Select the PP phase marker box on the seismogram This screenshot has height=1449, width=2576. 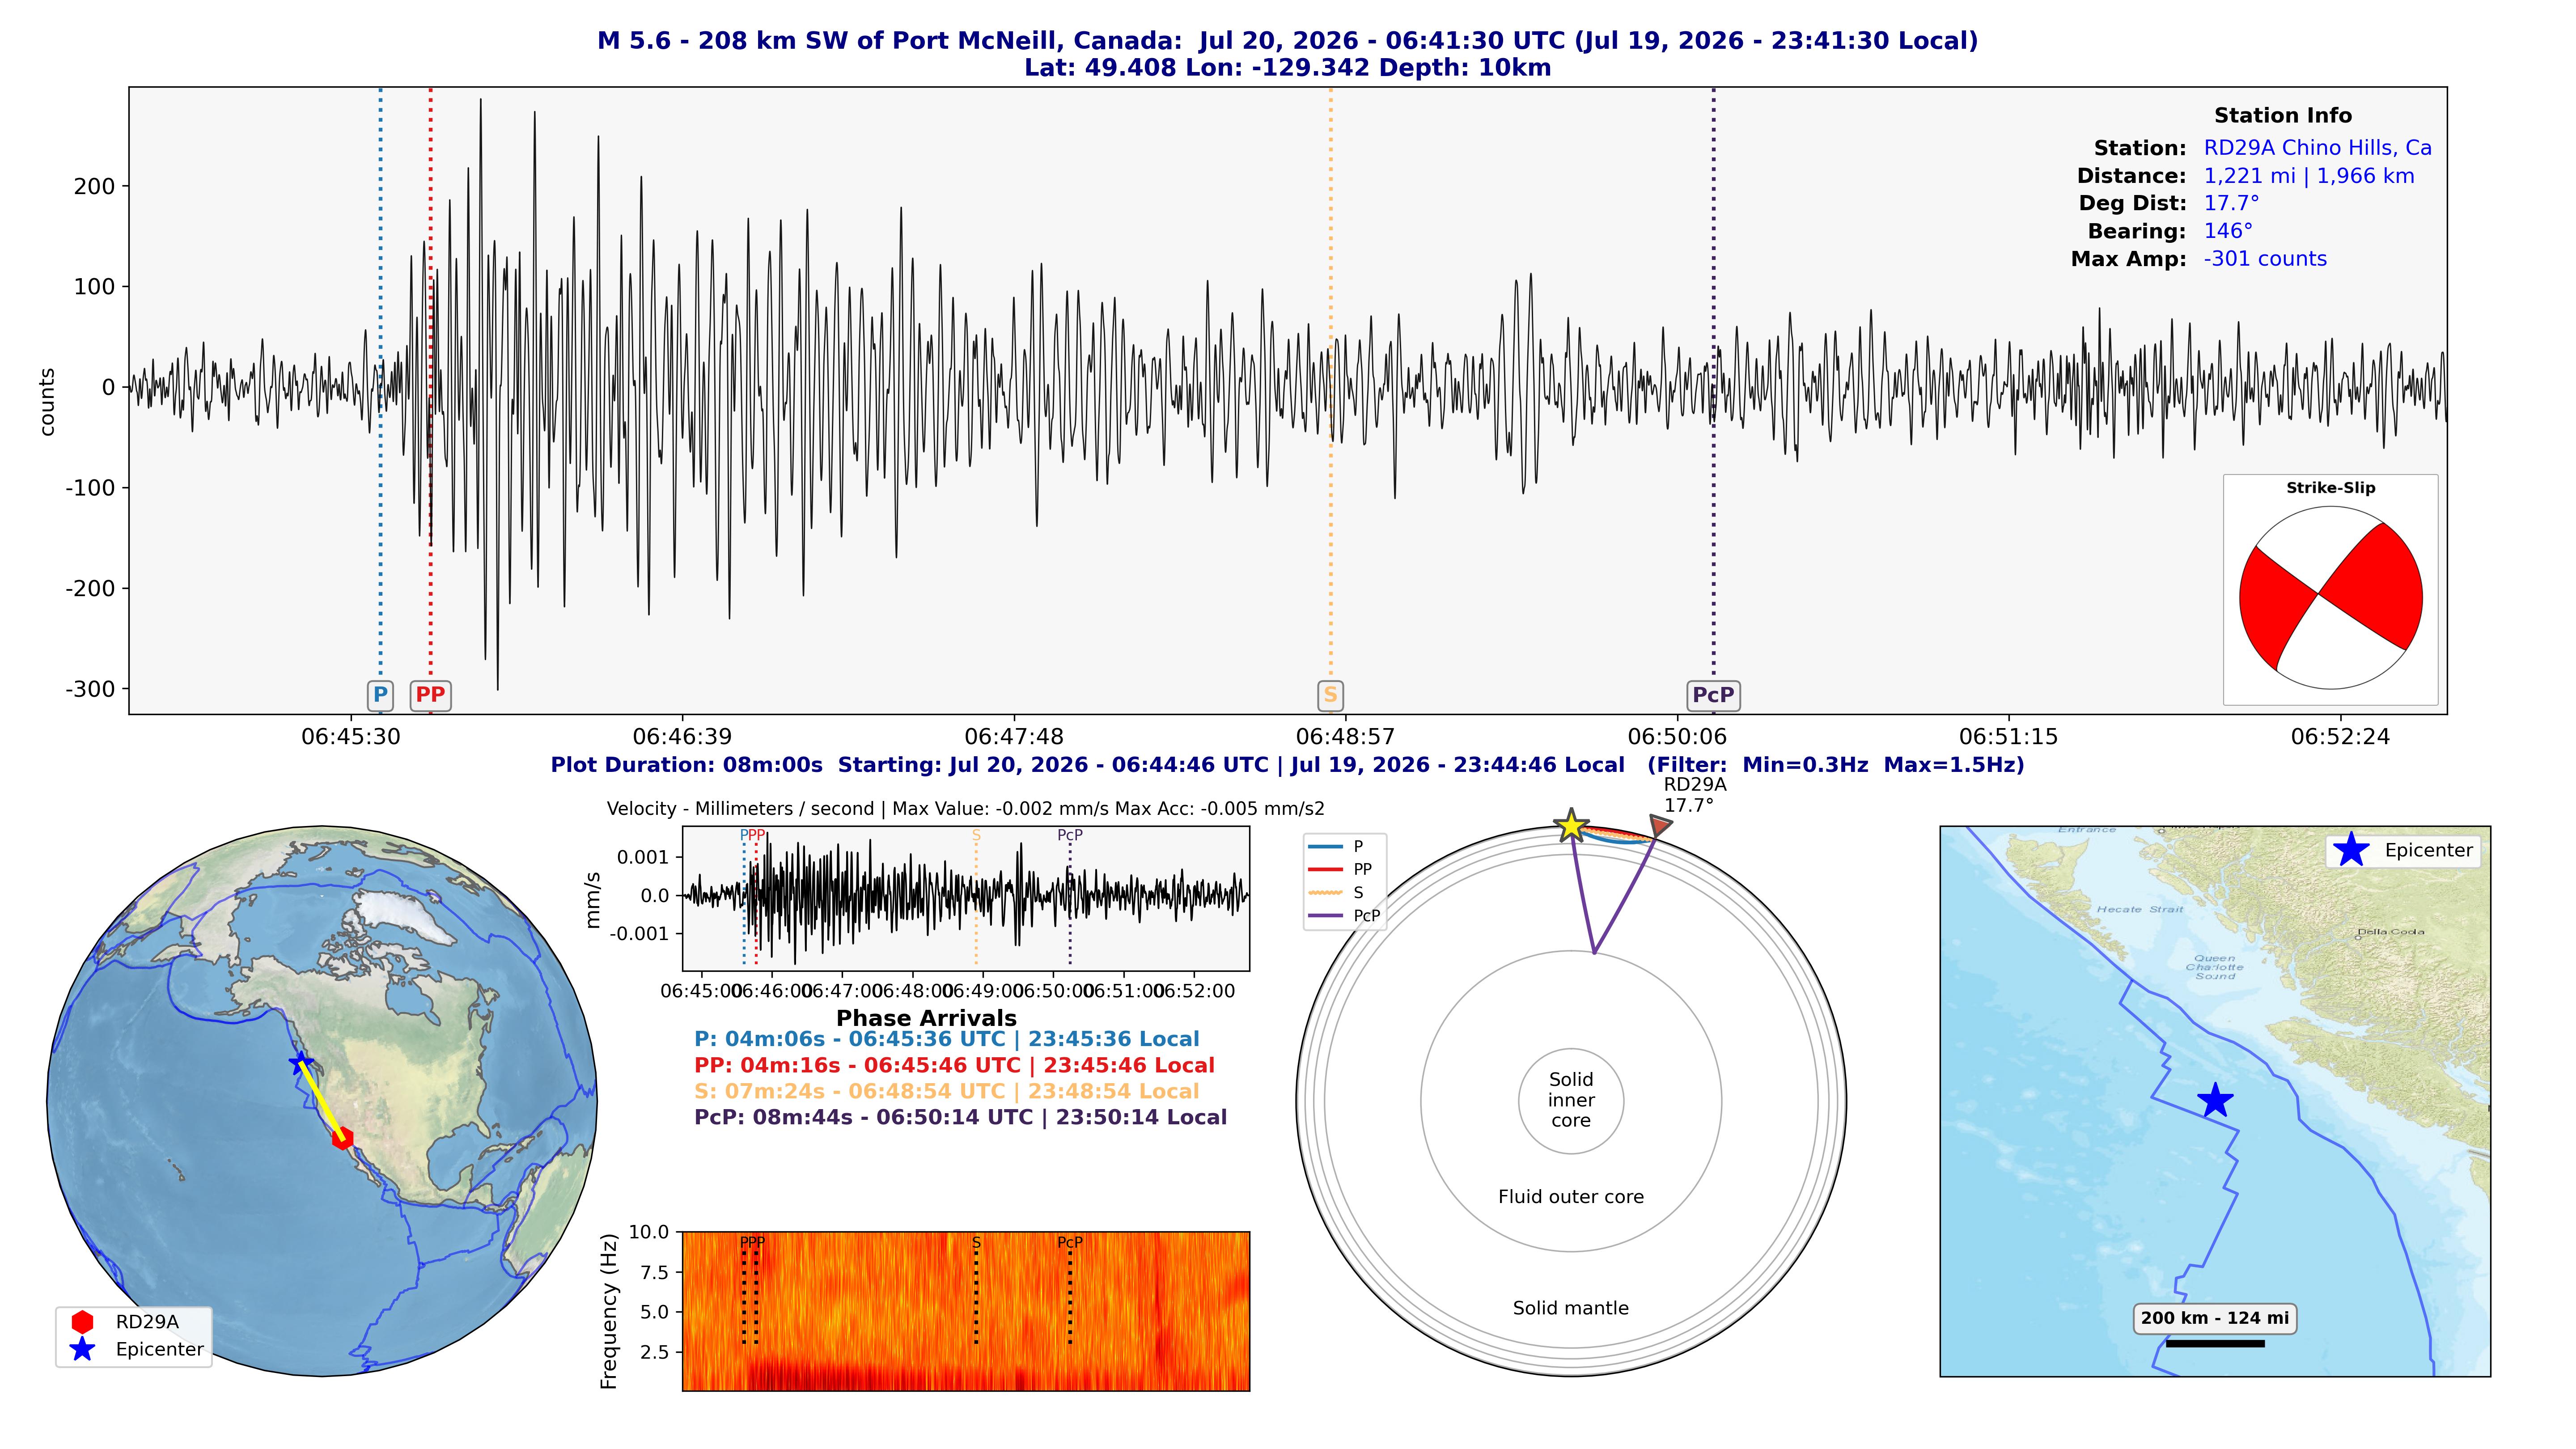[430, 695]
